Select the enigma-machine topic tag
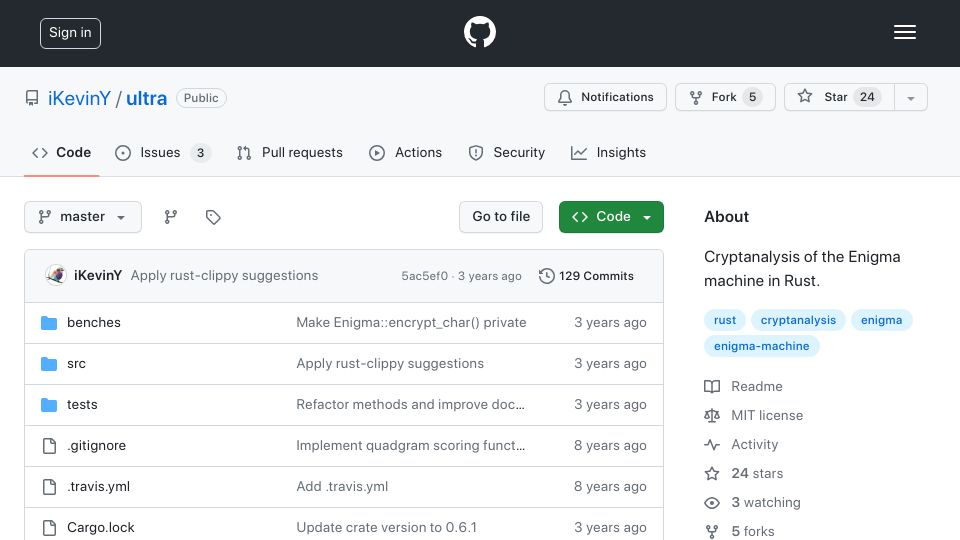The image size is (960, 540). [x=762, y=346]
